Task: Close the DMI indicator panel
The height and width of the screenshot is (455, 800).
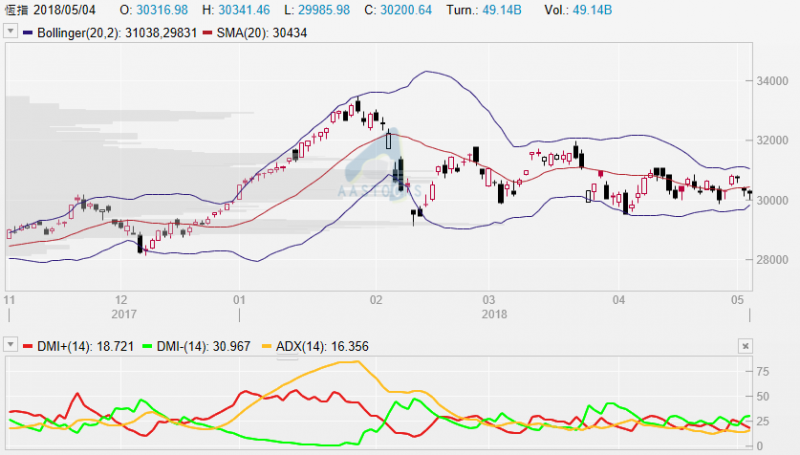Action: (744, 346)
